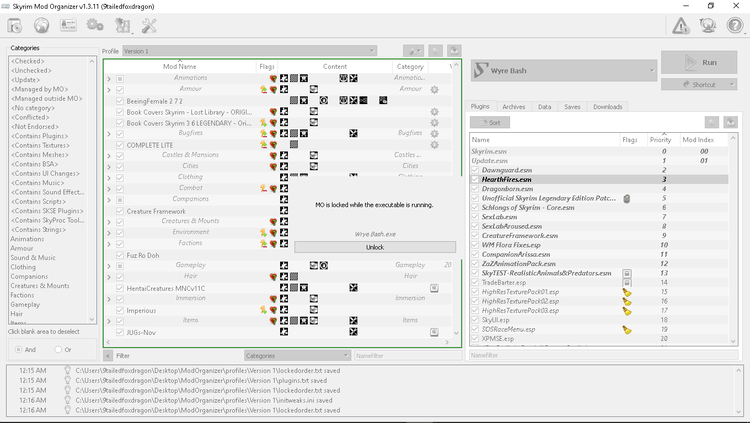Open the Nexus globe icon
This screenshot has height=423, width=750.
point(42,25)
